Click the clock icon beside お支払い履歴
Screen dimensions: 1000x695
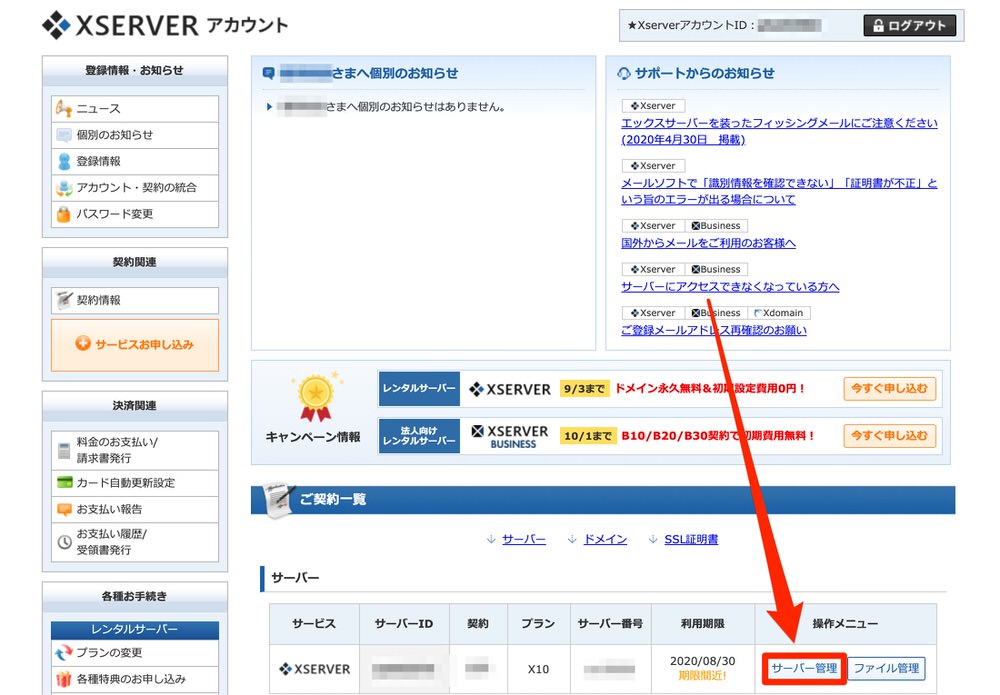(64, 542)
